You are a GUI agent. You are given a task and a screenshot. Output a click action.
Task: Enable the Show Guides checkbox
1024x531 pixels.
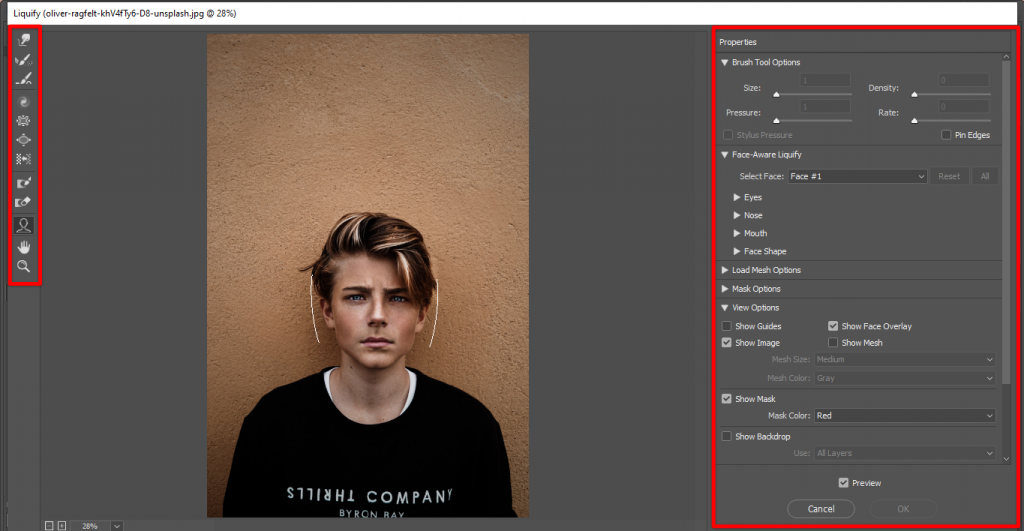tap(727, 326)
